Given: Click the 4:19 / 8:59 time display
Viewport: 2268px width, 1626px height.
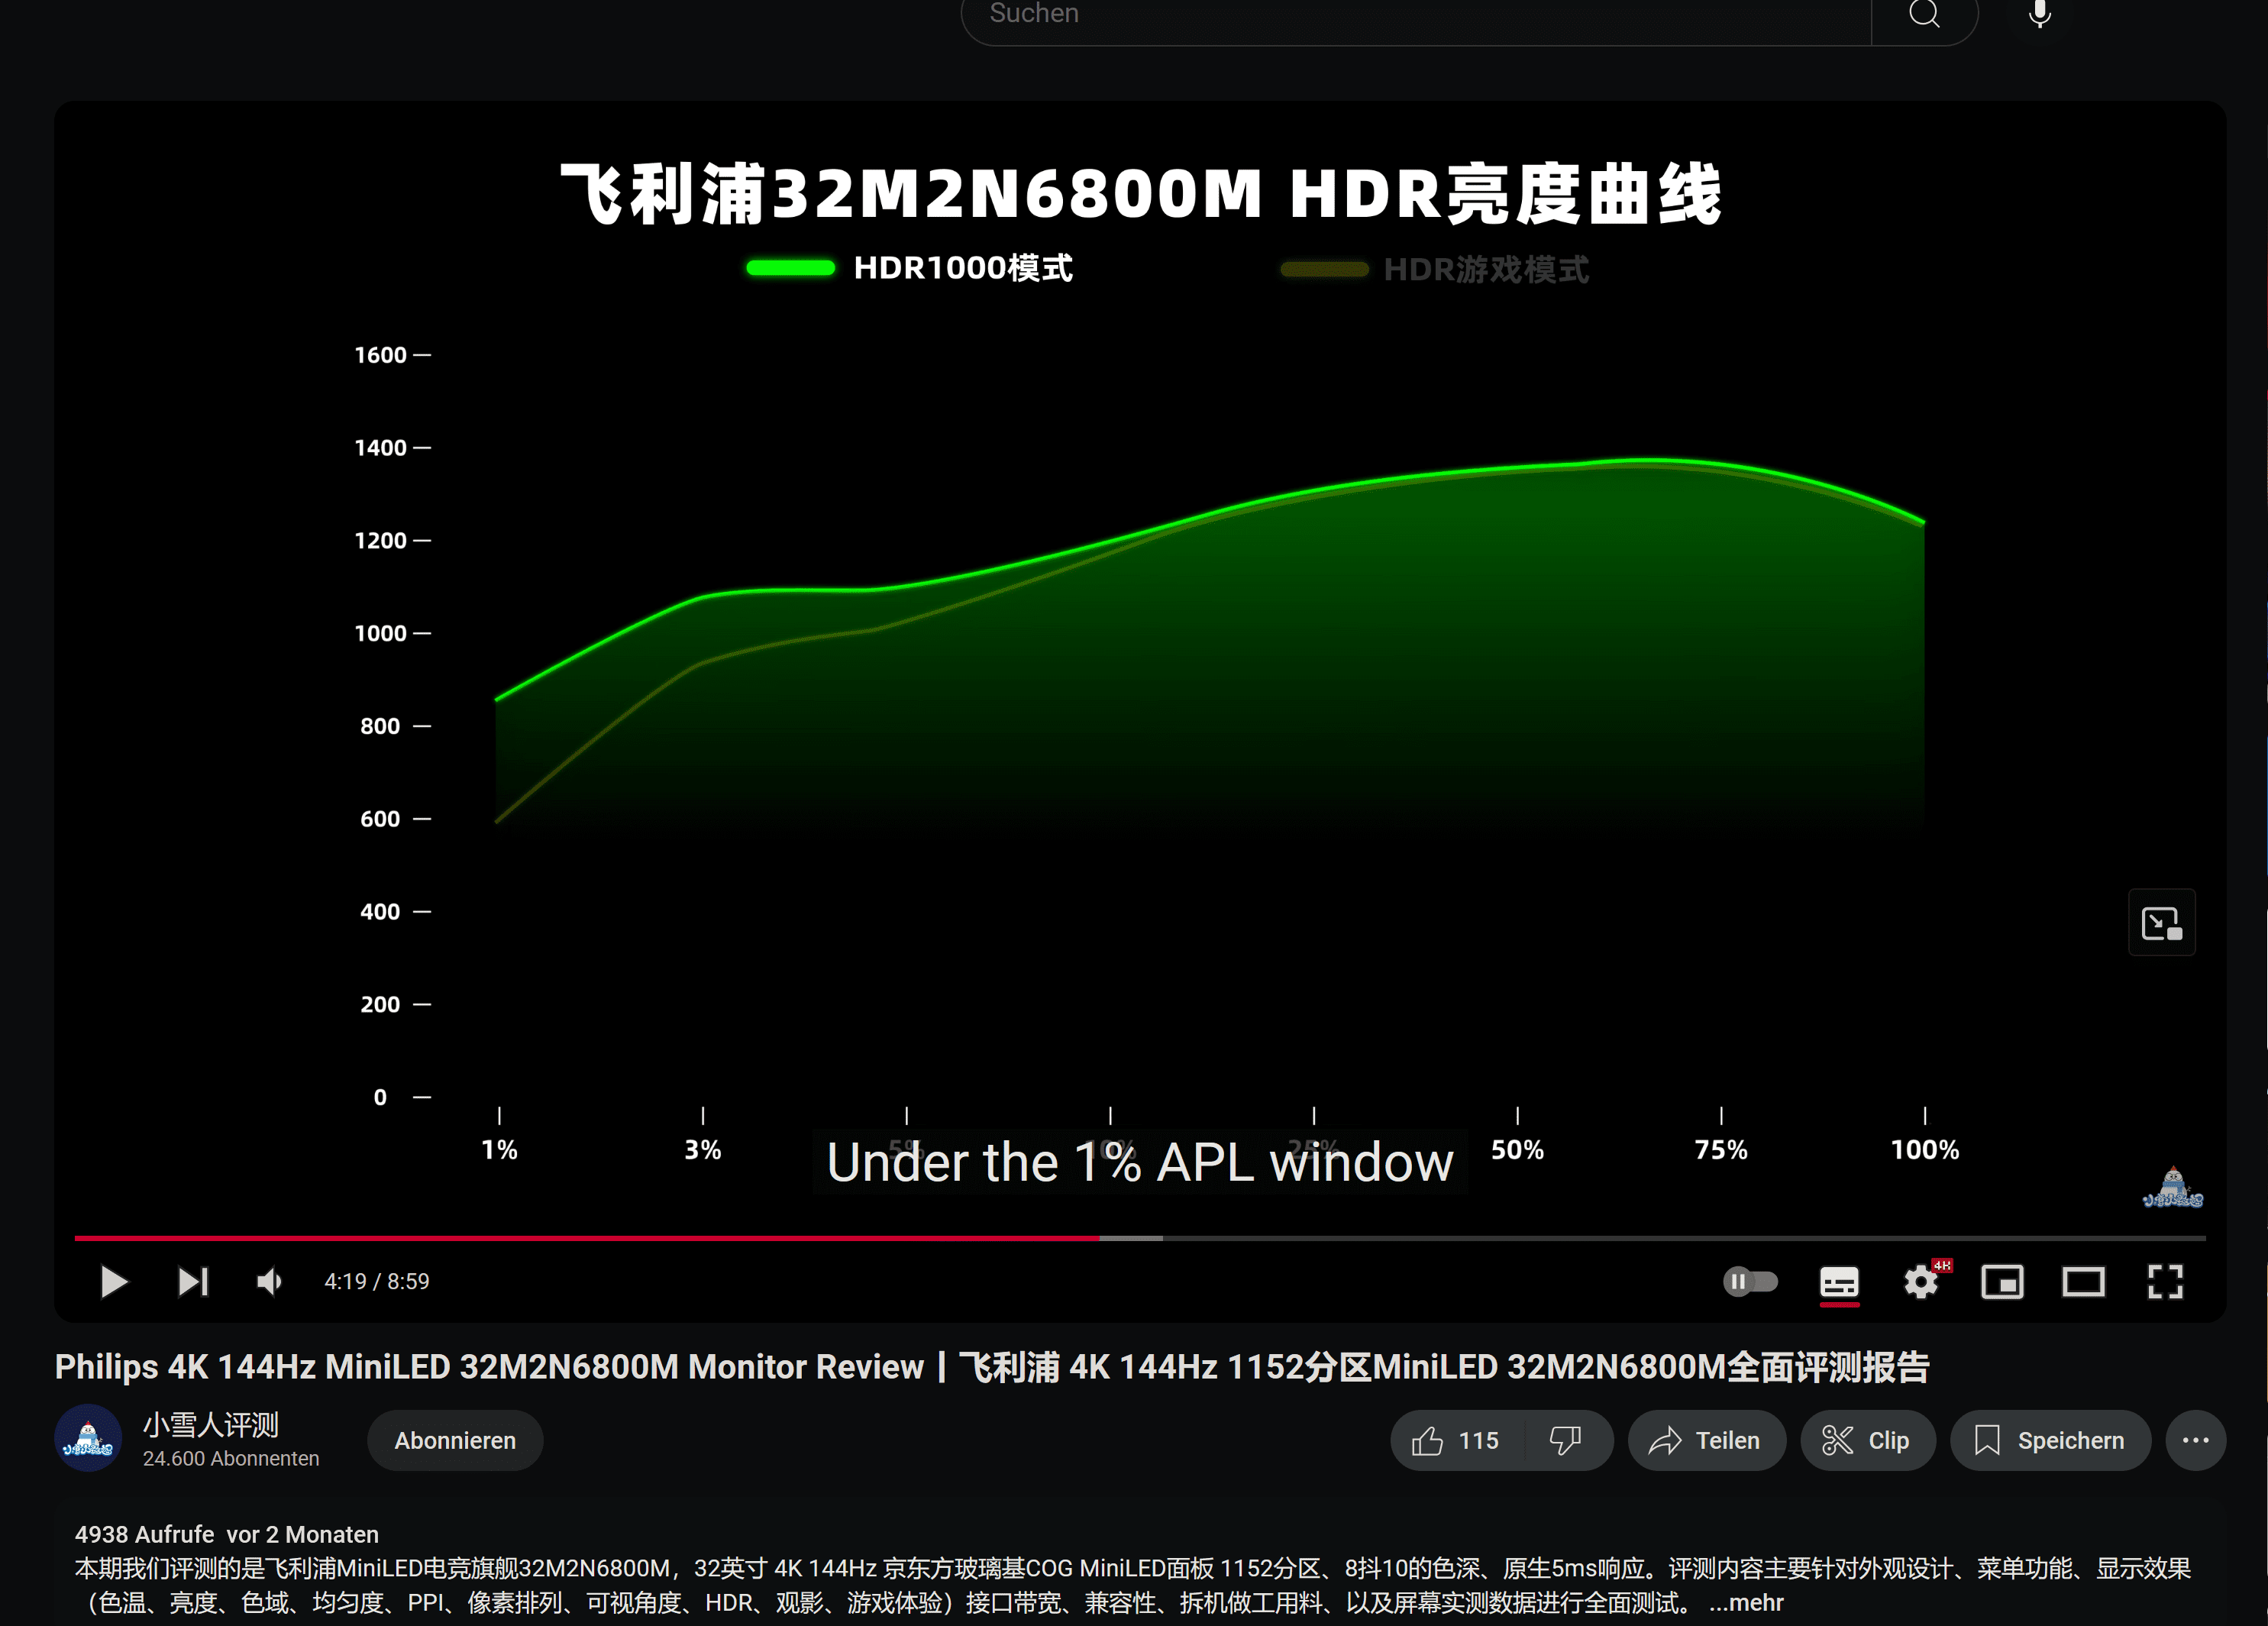Looking at the screenshot, I should click(x=377, y=1281).
